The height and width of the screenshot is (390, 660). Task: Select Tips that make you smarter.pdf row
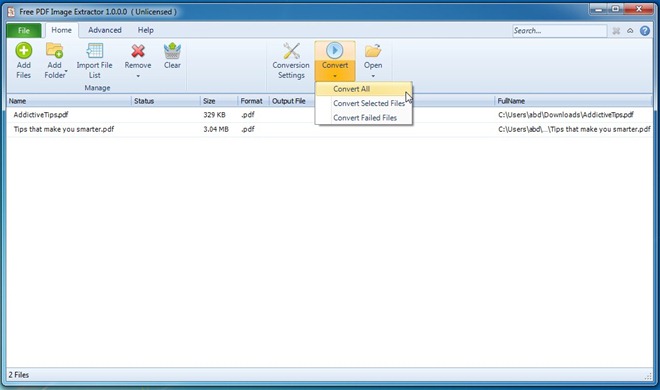click(x=330, y=129)
